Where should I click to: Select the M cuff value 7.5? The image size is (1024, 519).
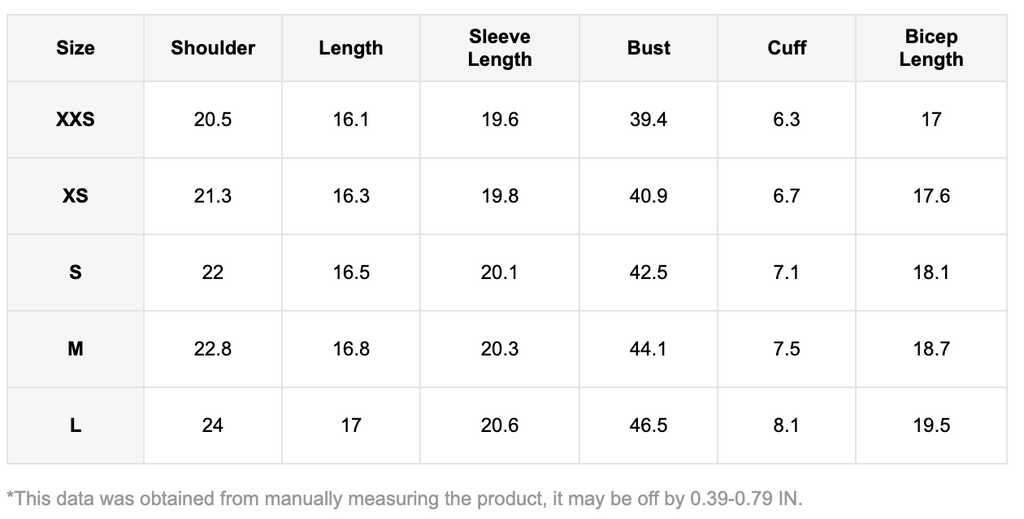click(x=787, y=349)
